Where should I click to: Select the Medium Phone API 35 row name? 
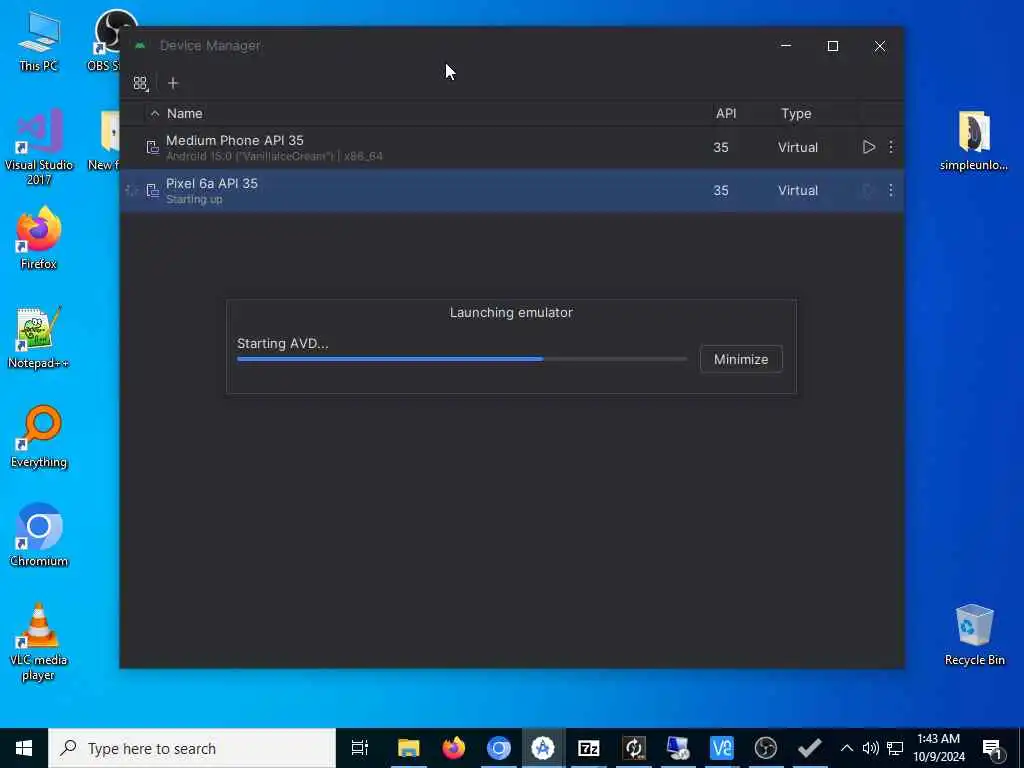[x=234, y=140]
